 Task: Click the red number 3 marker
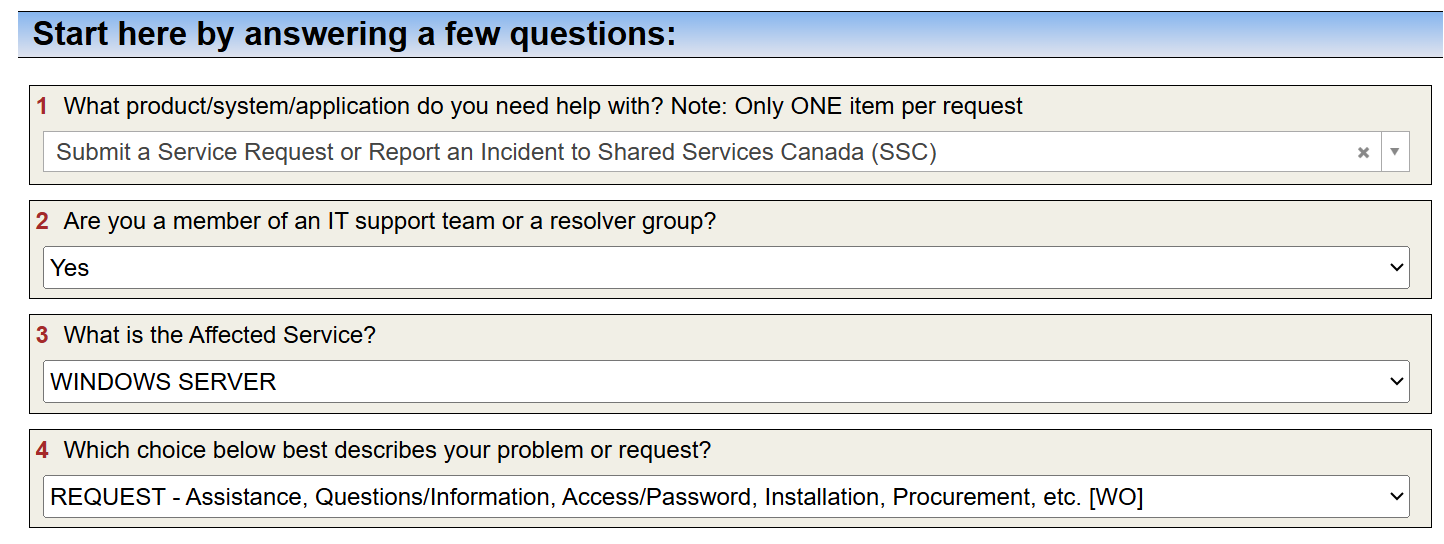tap(42, 335)
